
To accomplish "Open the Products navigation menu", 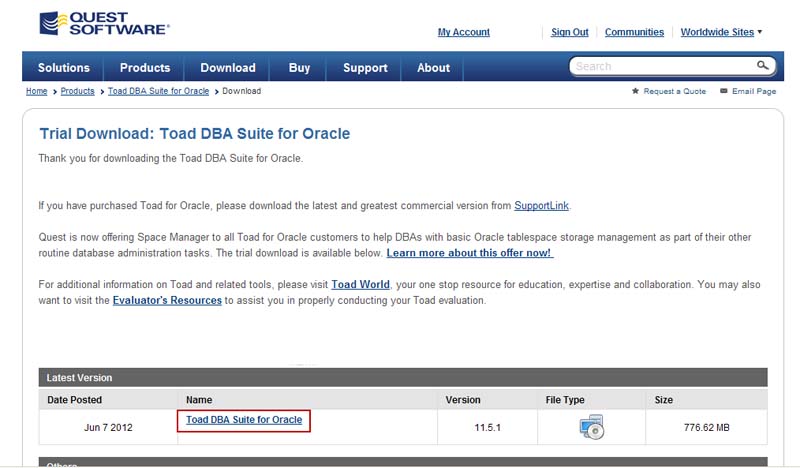I will [x=145, y=68].
